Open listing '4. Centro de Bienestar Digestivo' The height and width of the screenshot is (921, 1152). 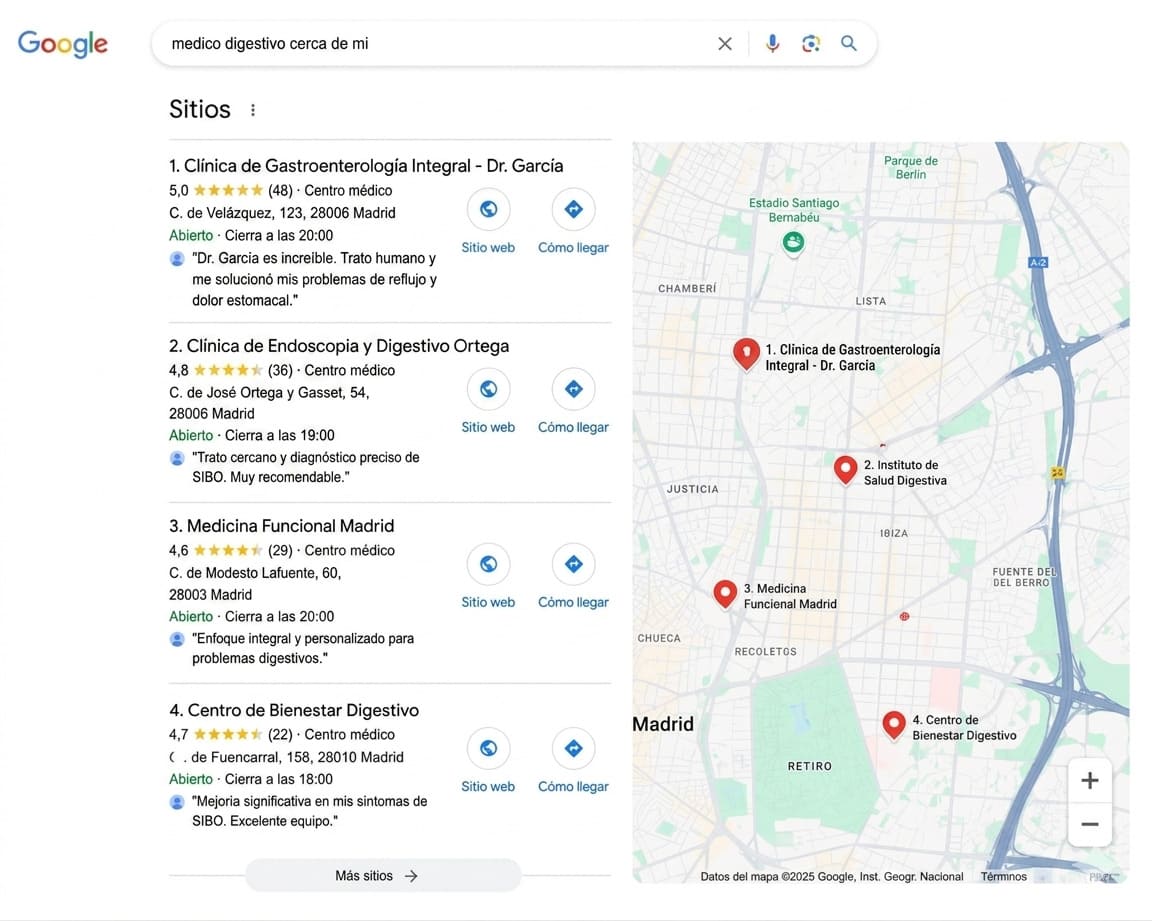pos(294,710)
